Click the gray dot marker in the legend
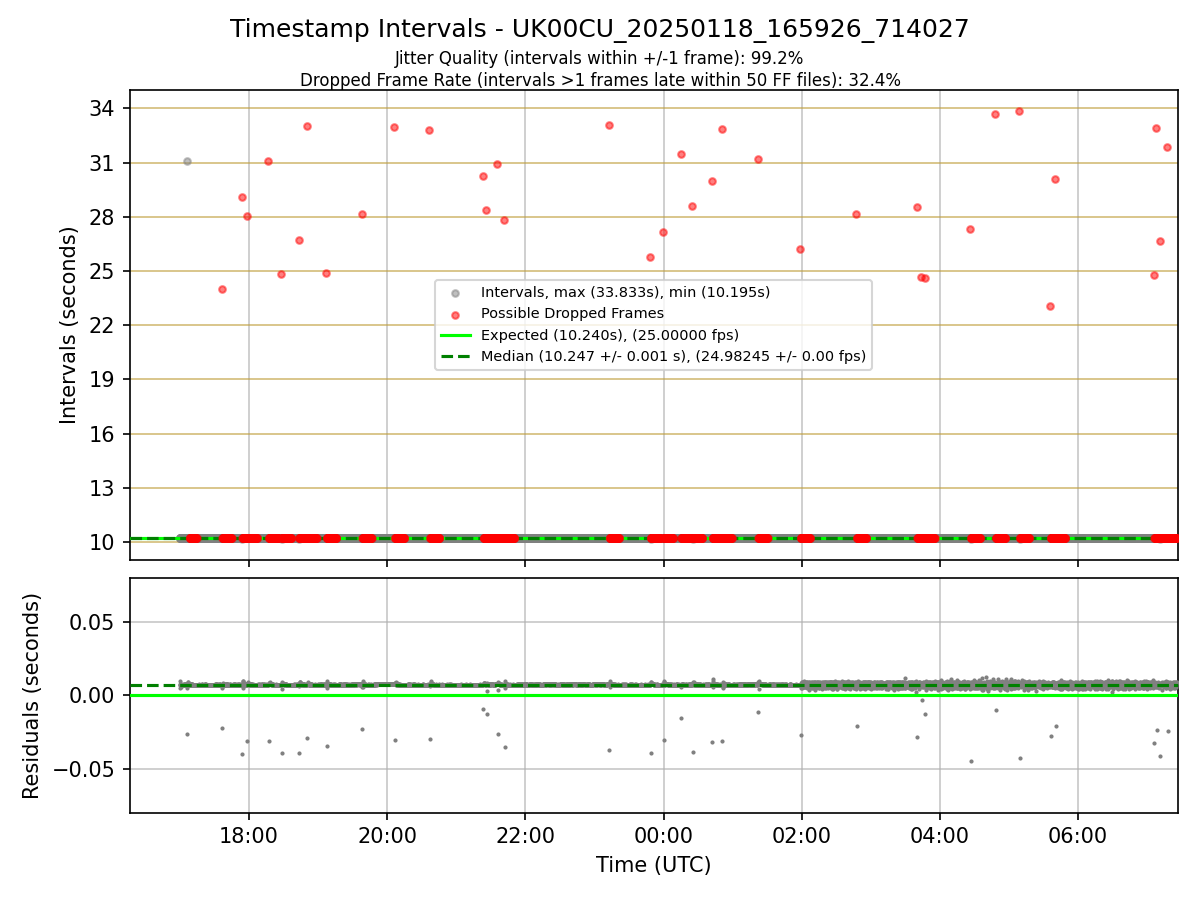The height and width of the screenshot is (900, 1200). tap(455, 293)
